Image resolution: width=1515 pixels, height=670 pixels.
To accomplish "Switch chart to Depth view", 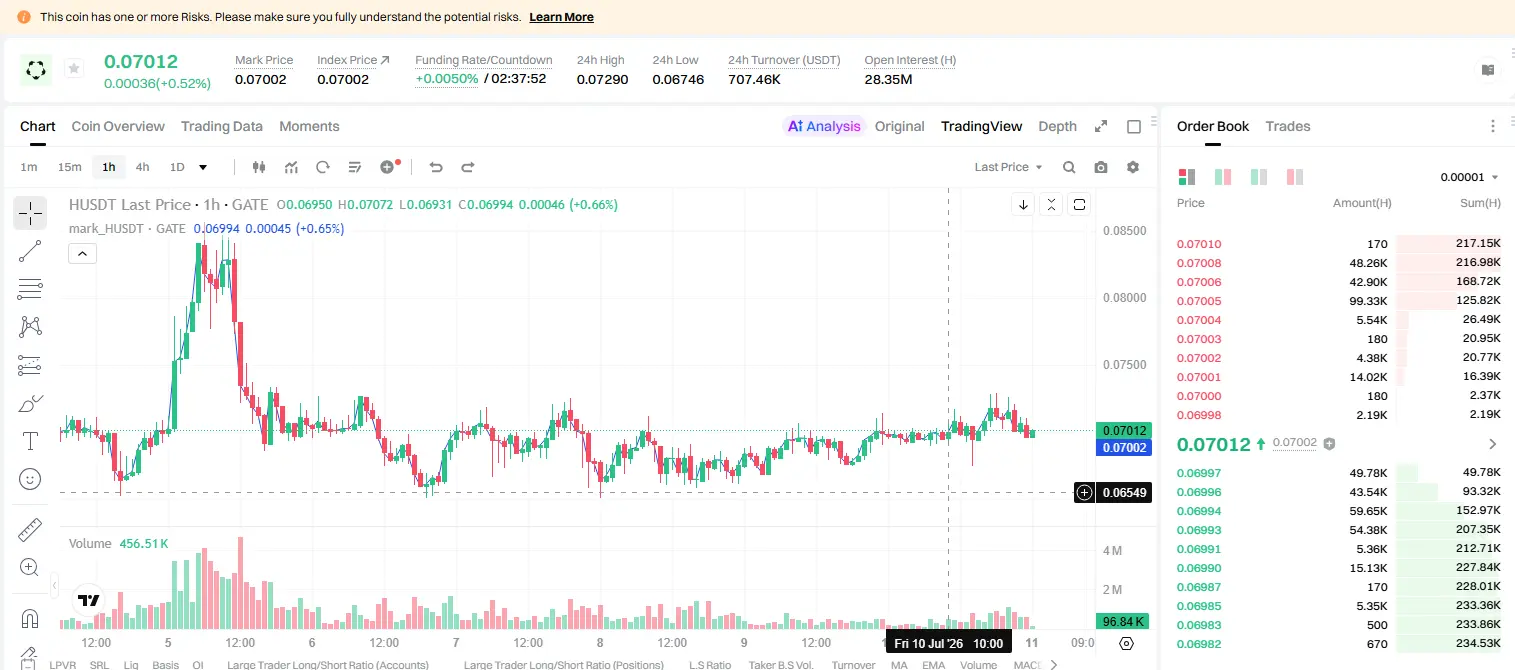I will [x=1058, y=126].
